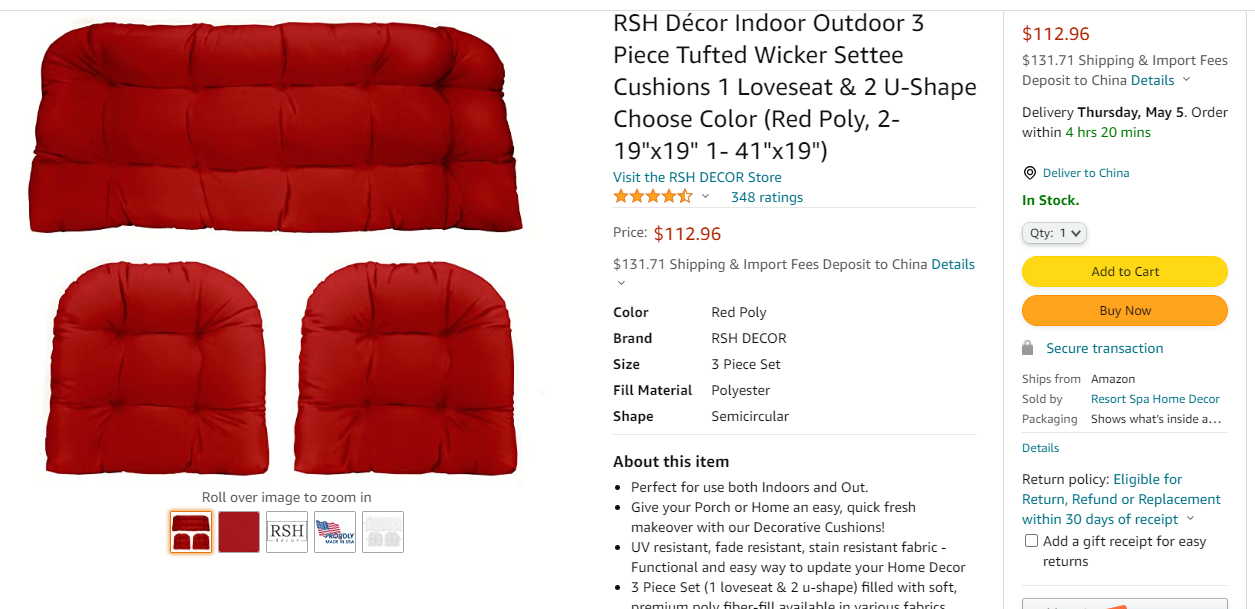Image resolution: width=1255 pixels, height=609 pixels.
Task: Select the faded white cushions thumbnail
Action: point(383,532)
